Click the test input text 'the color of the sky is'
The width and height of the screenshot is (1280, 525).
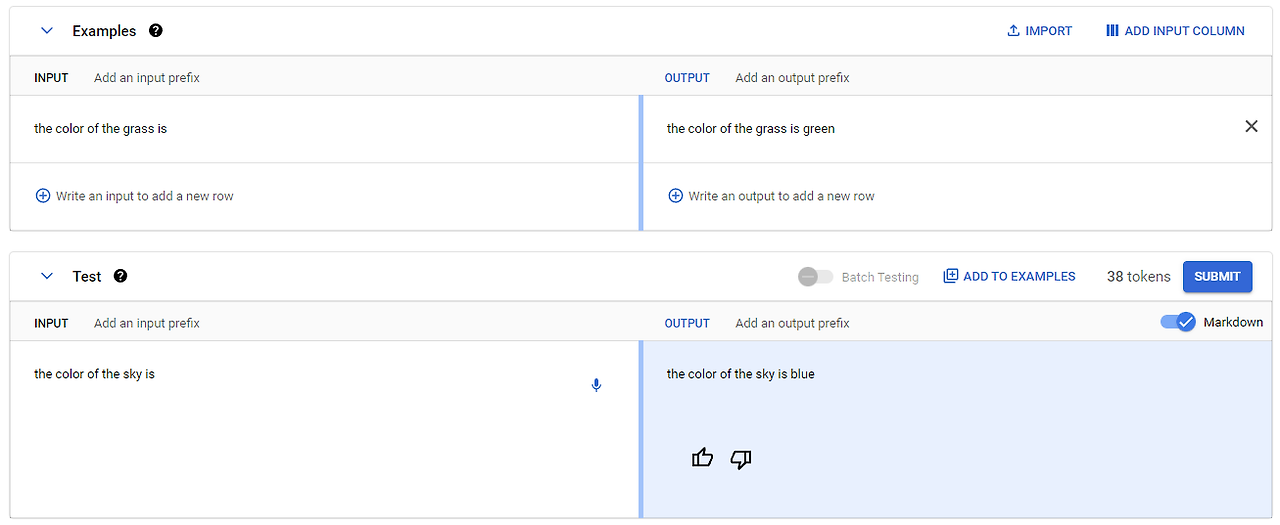coord(94,374)
